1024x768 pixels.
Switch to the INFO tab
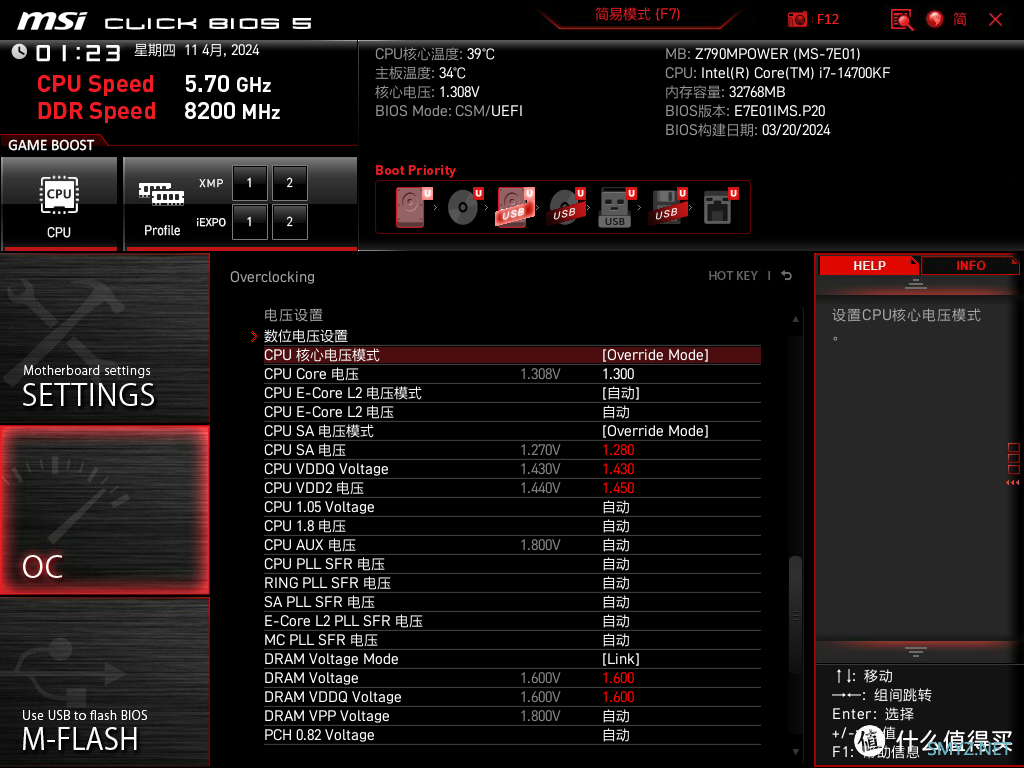click(x=970, y=266)
